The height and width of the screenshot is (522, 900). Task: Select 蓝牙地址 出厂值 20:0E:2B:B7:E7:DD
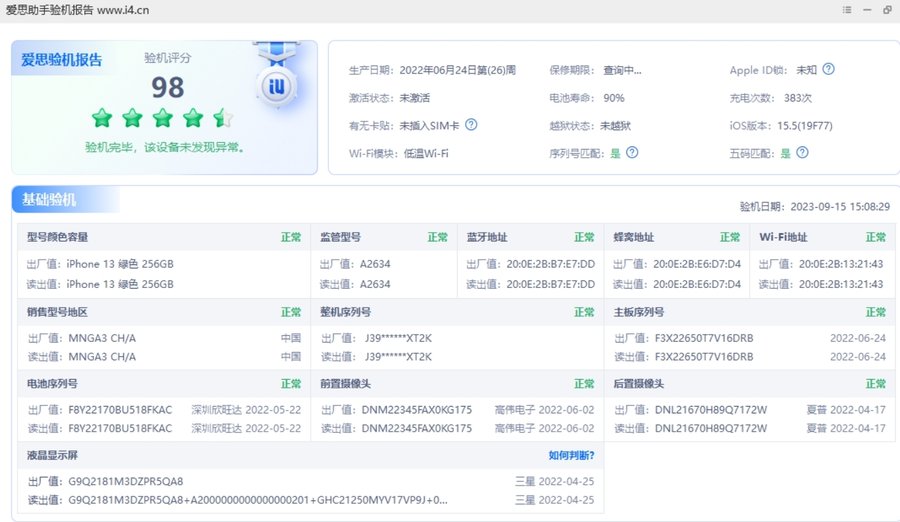coord(550,264)
